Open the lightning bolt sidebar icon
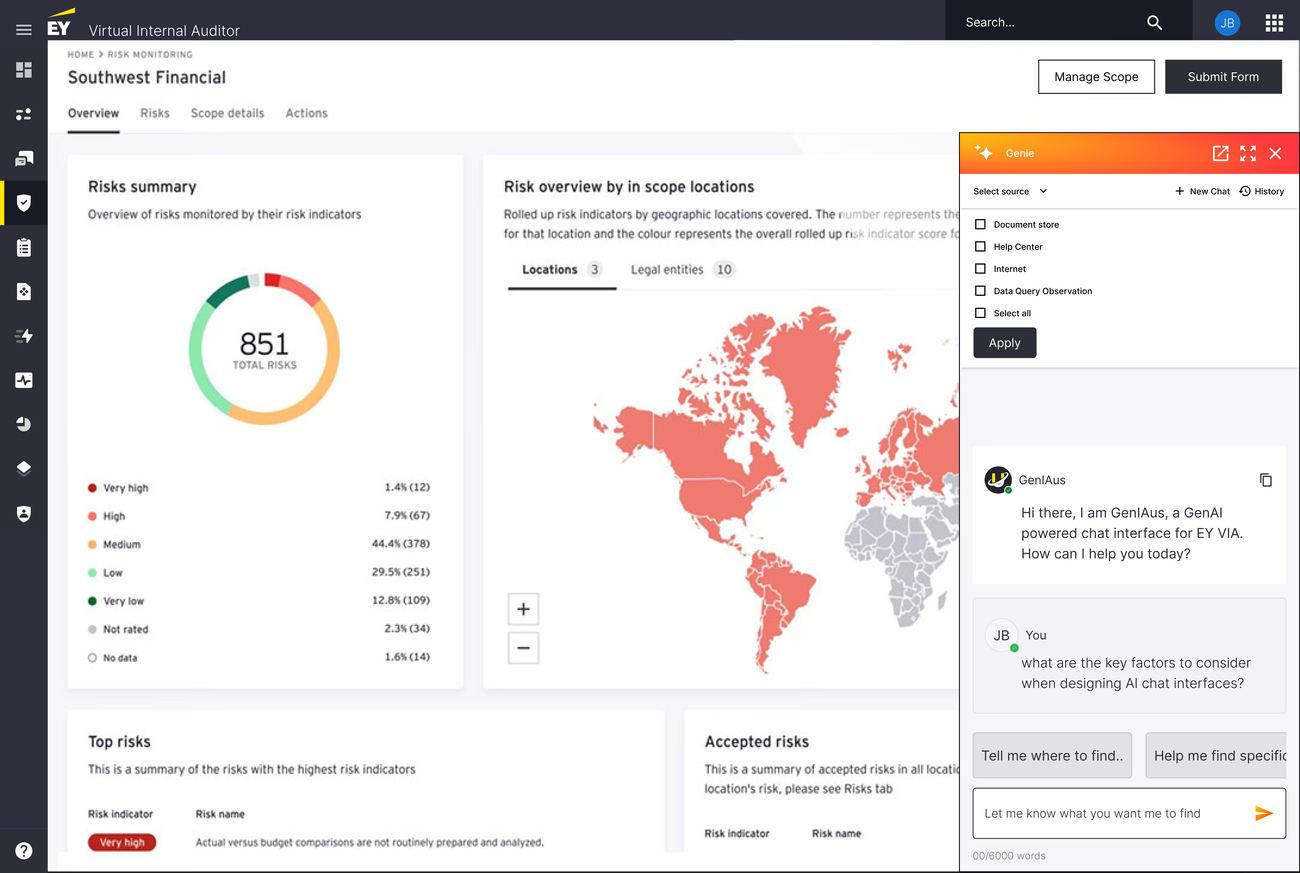 point(24,336)
